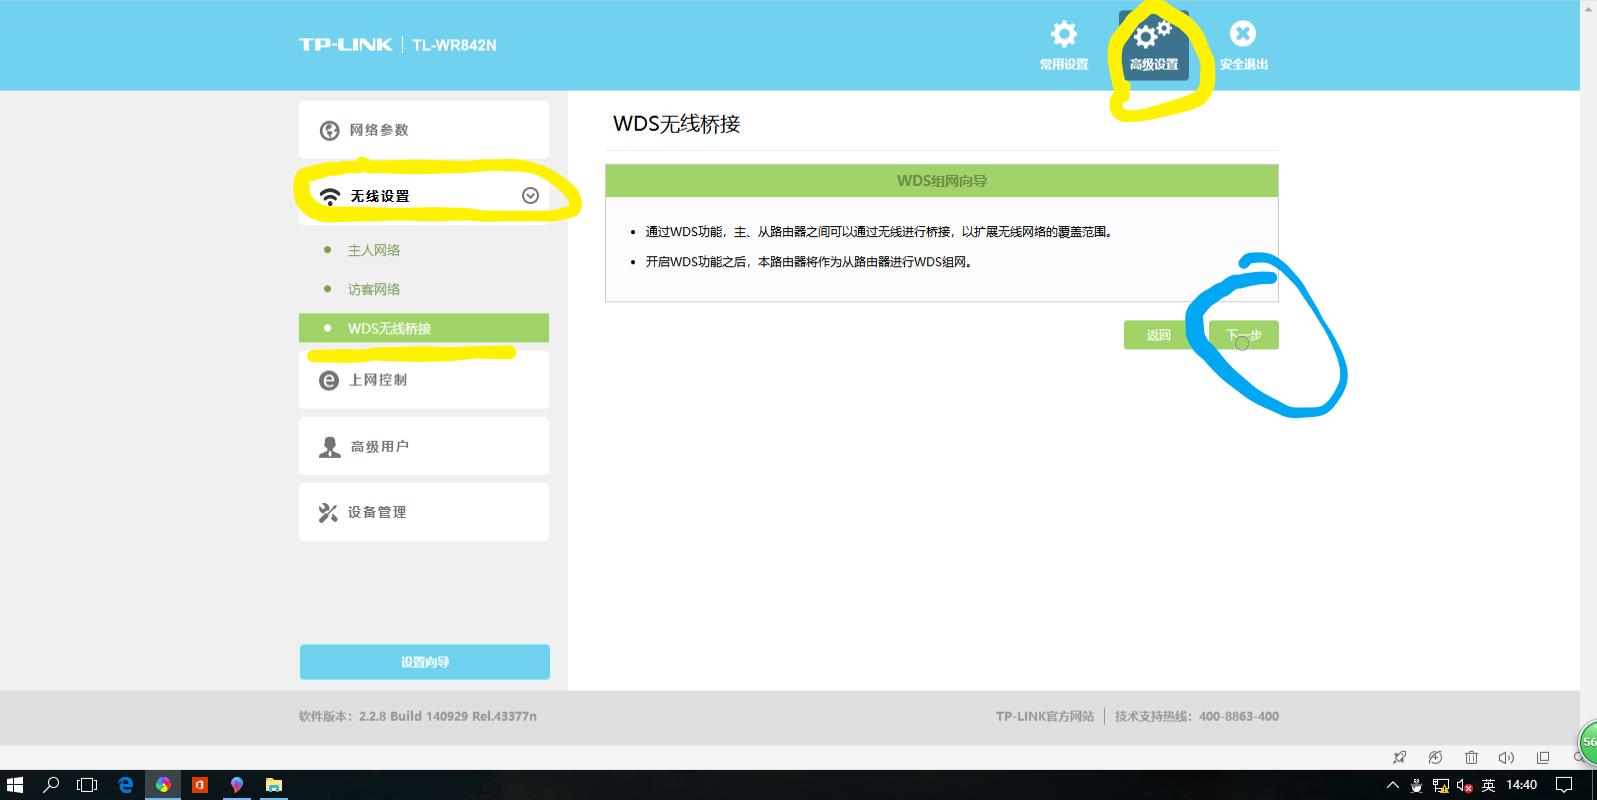Click the 下一步 button
1597x800 pixels.
click(1243, 335)
